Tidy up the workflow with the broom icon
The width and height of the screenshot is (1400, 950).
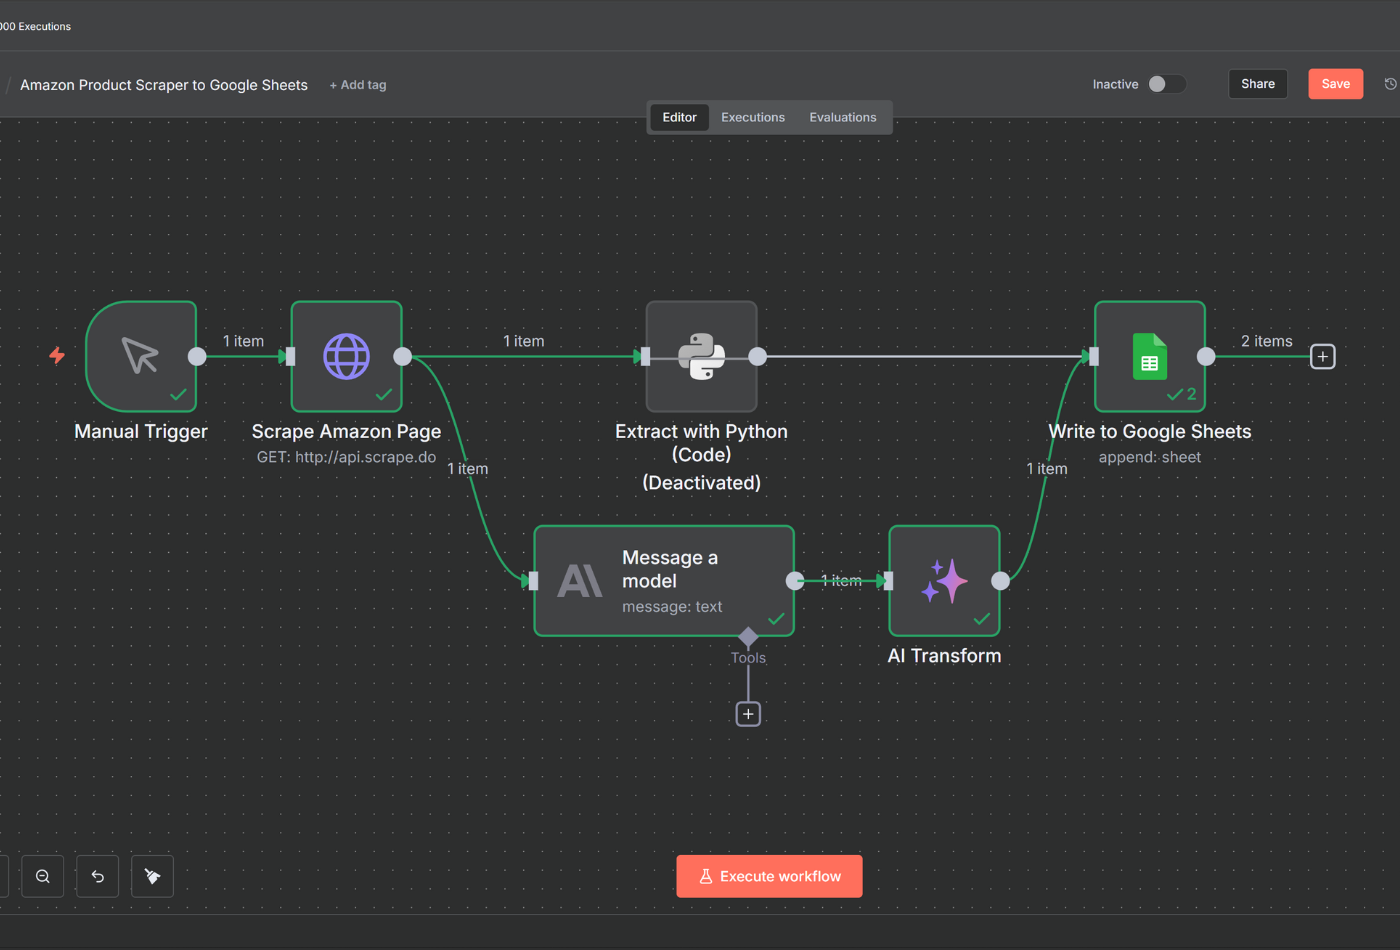tap(152, 876)
